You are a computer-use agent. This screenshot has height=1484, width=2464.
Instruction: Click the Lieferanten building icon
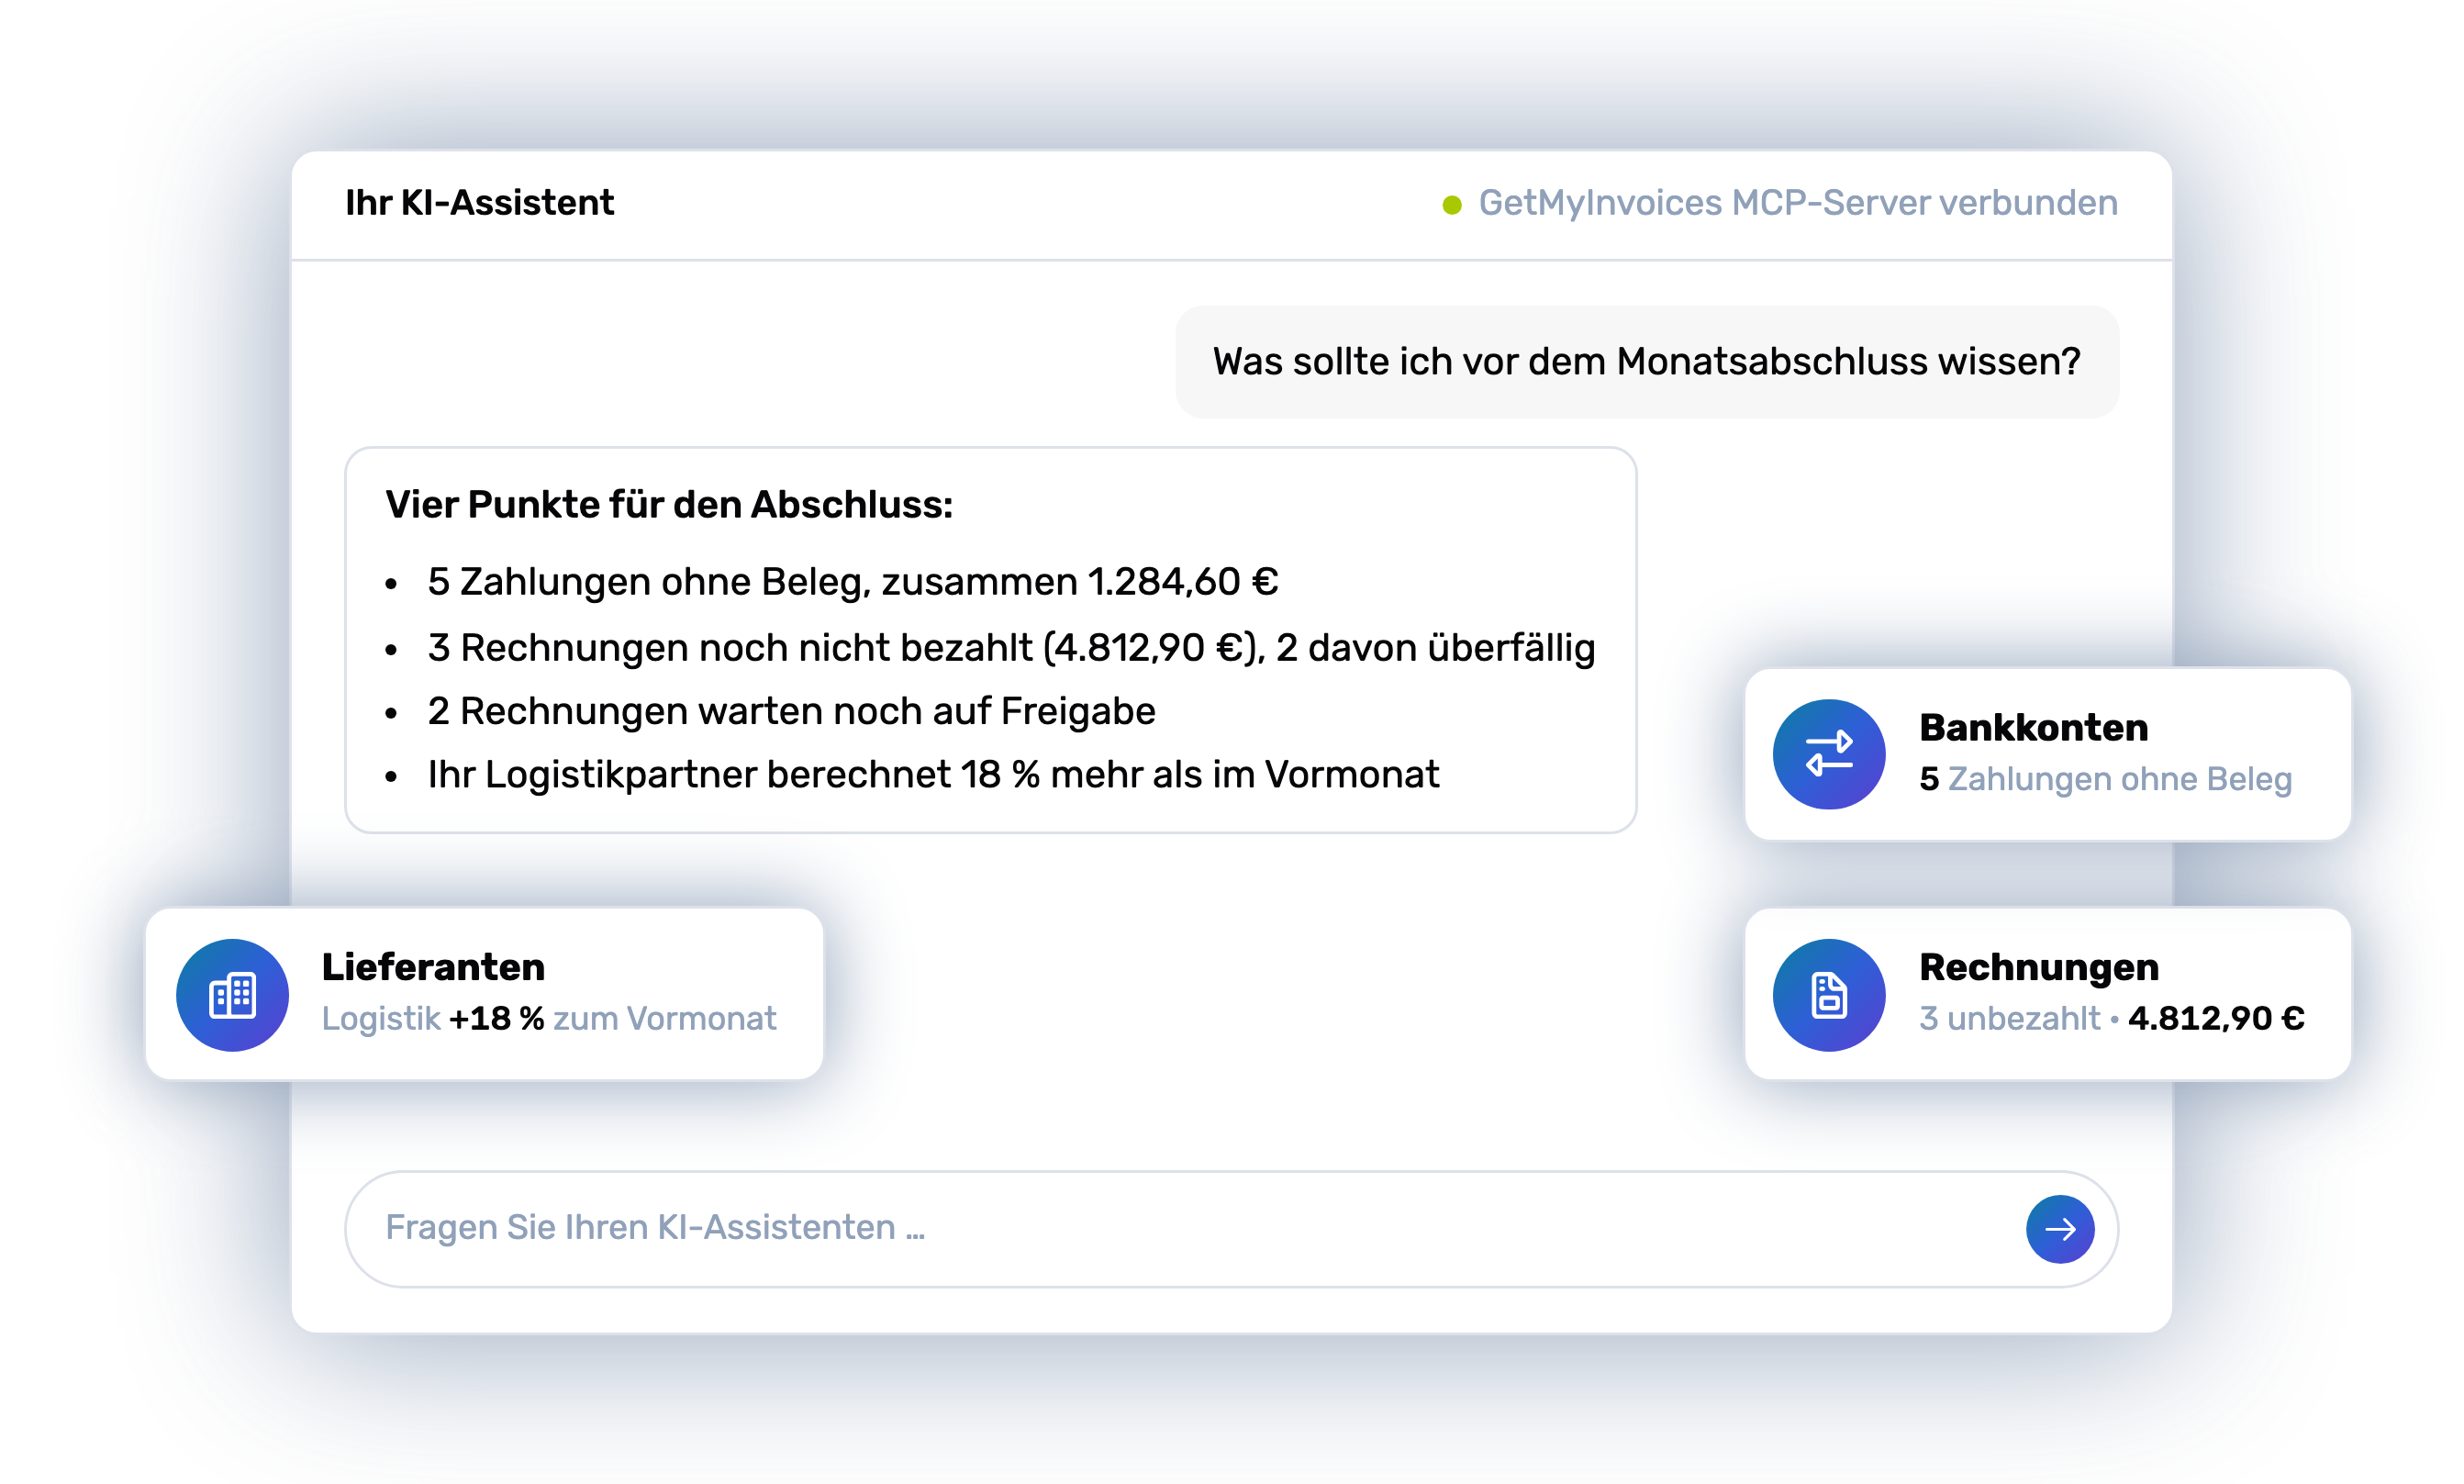[232, 994]
